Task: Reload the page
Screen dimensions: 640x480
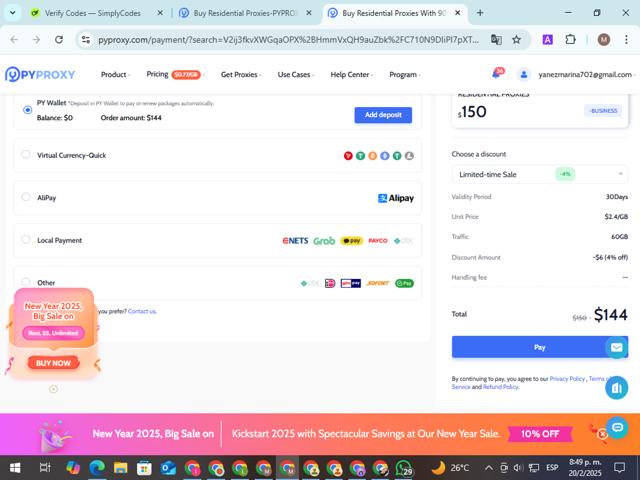Action: [59, 40]
